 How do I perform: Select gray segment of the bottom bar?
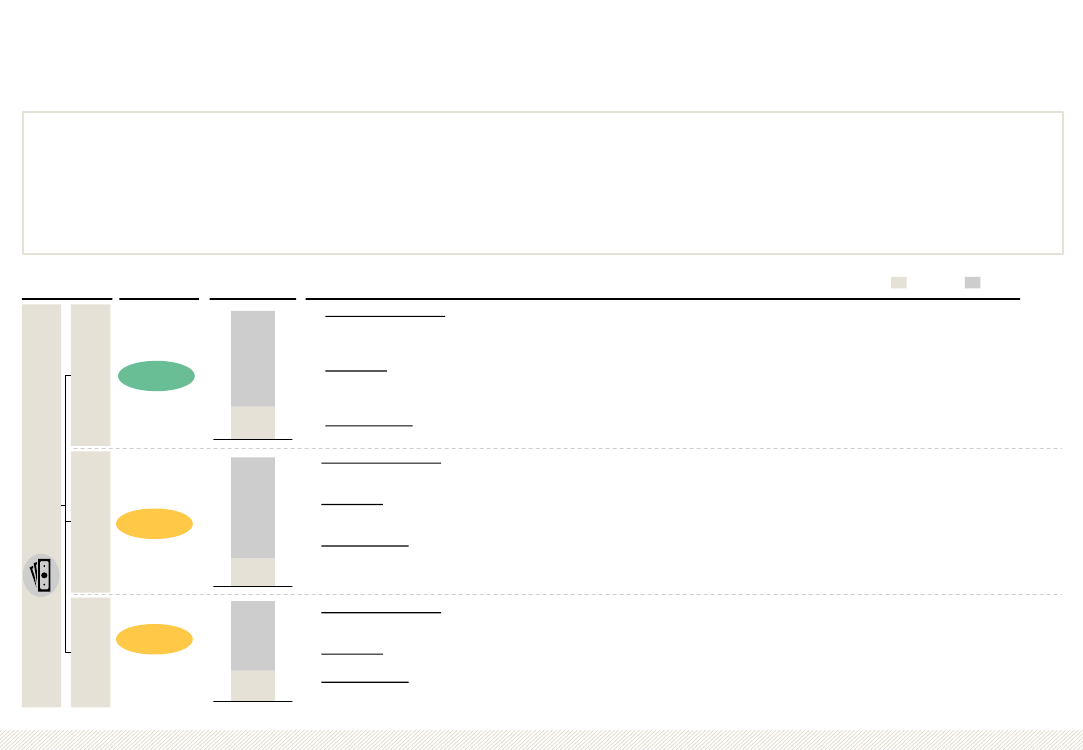coord(253,635)
